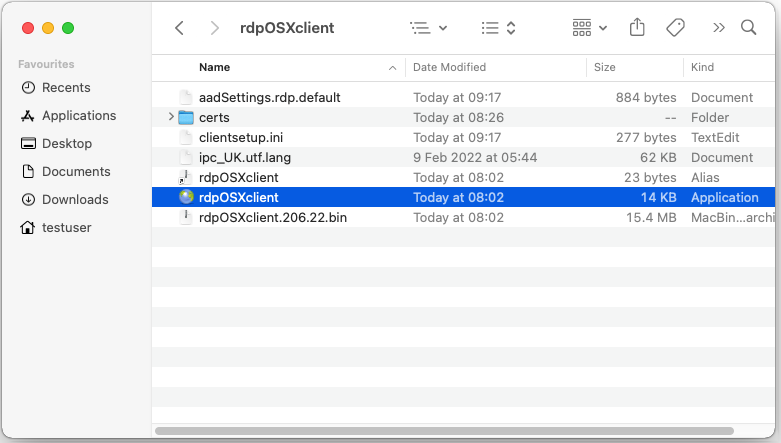The image size is (781, 443).
Task: Click the Share toolbar icon
Action: point(637,28)
